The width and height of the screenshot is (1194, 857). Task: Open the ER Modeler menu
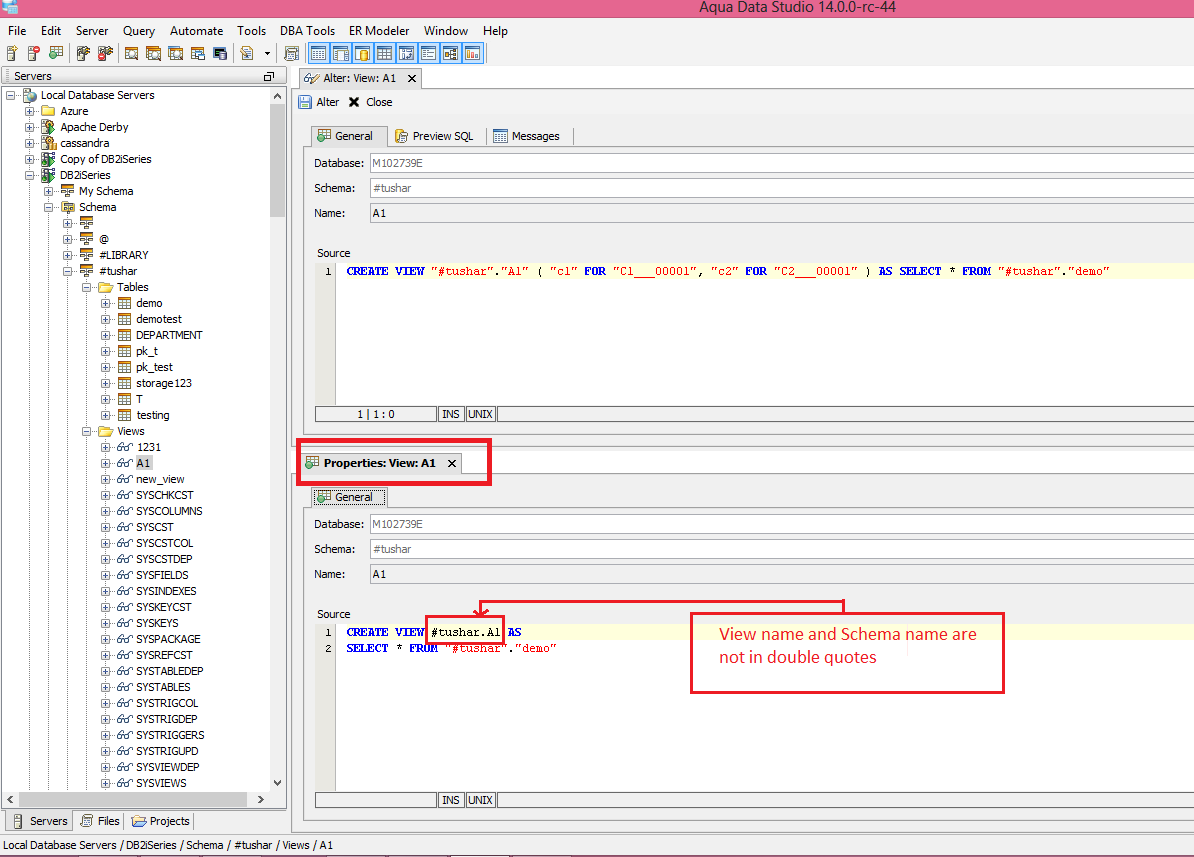tap(378, 30)
